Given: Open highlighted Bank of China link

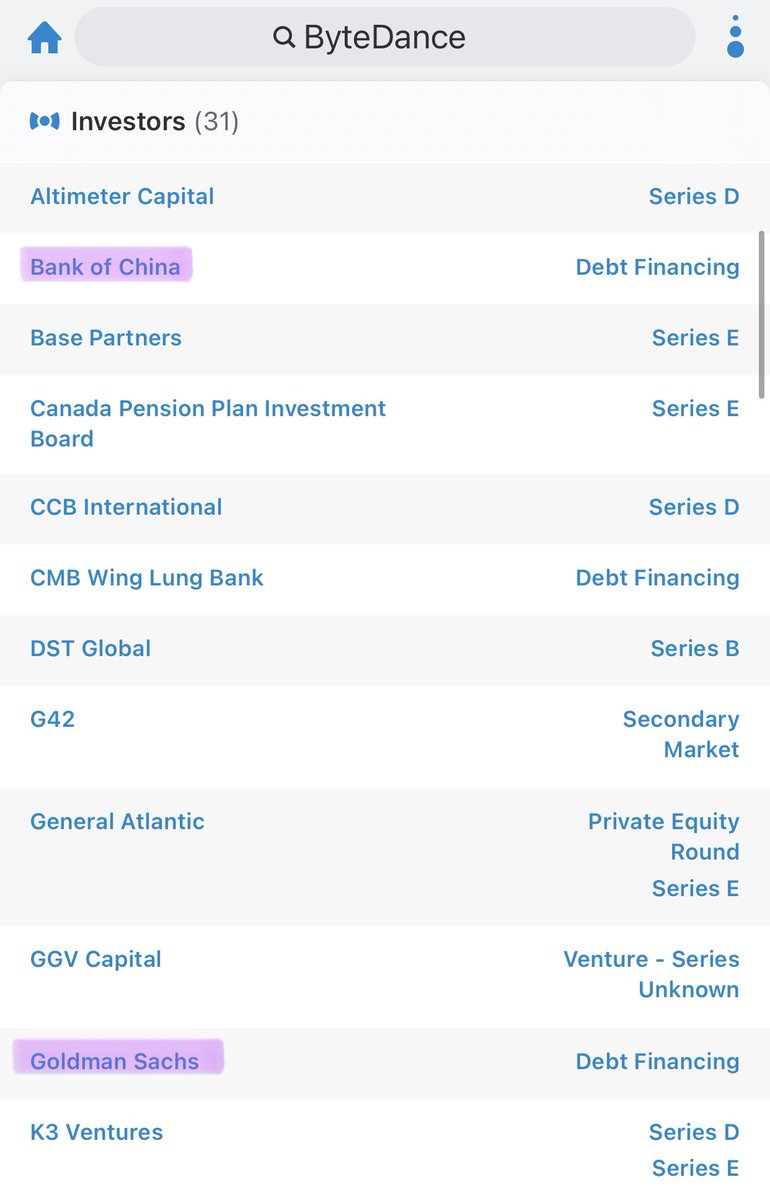Looking at the screenshot, I should click(x=105, y=267).
